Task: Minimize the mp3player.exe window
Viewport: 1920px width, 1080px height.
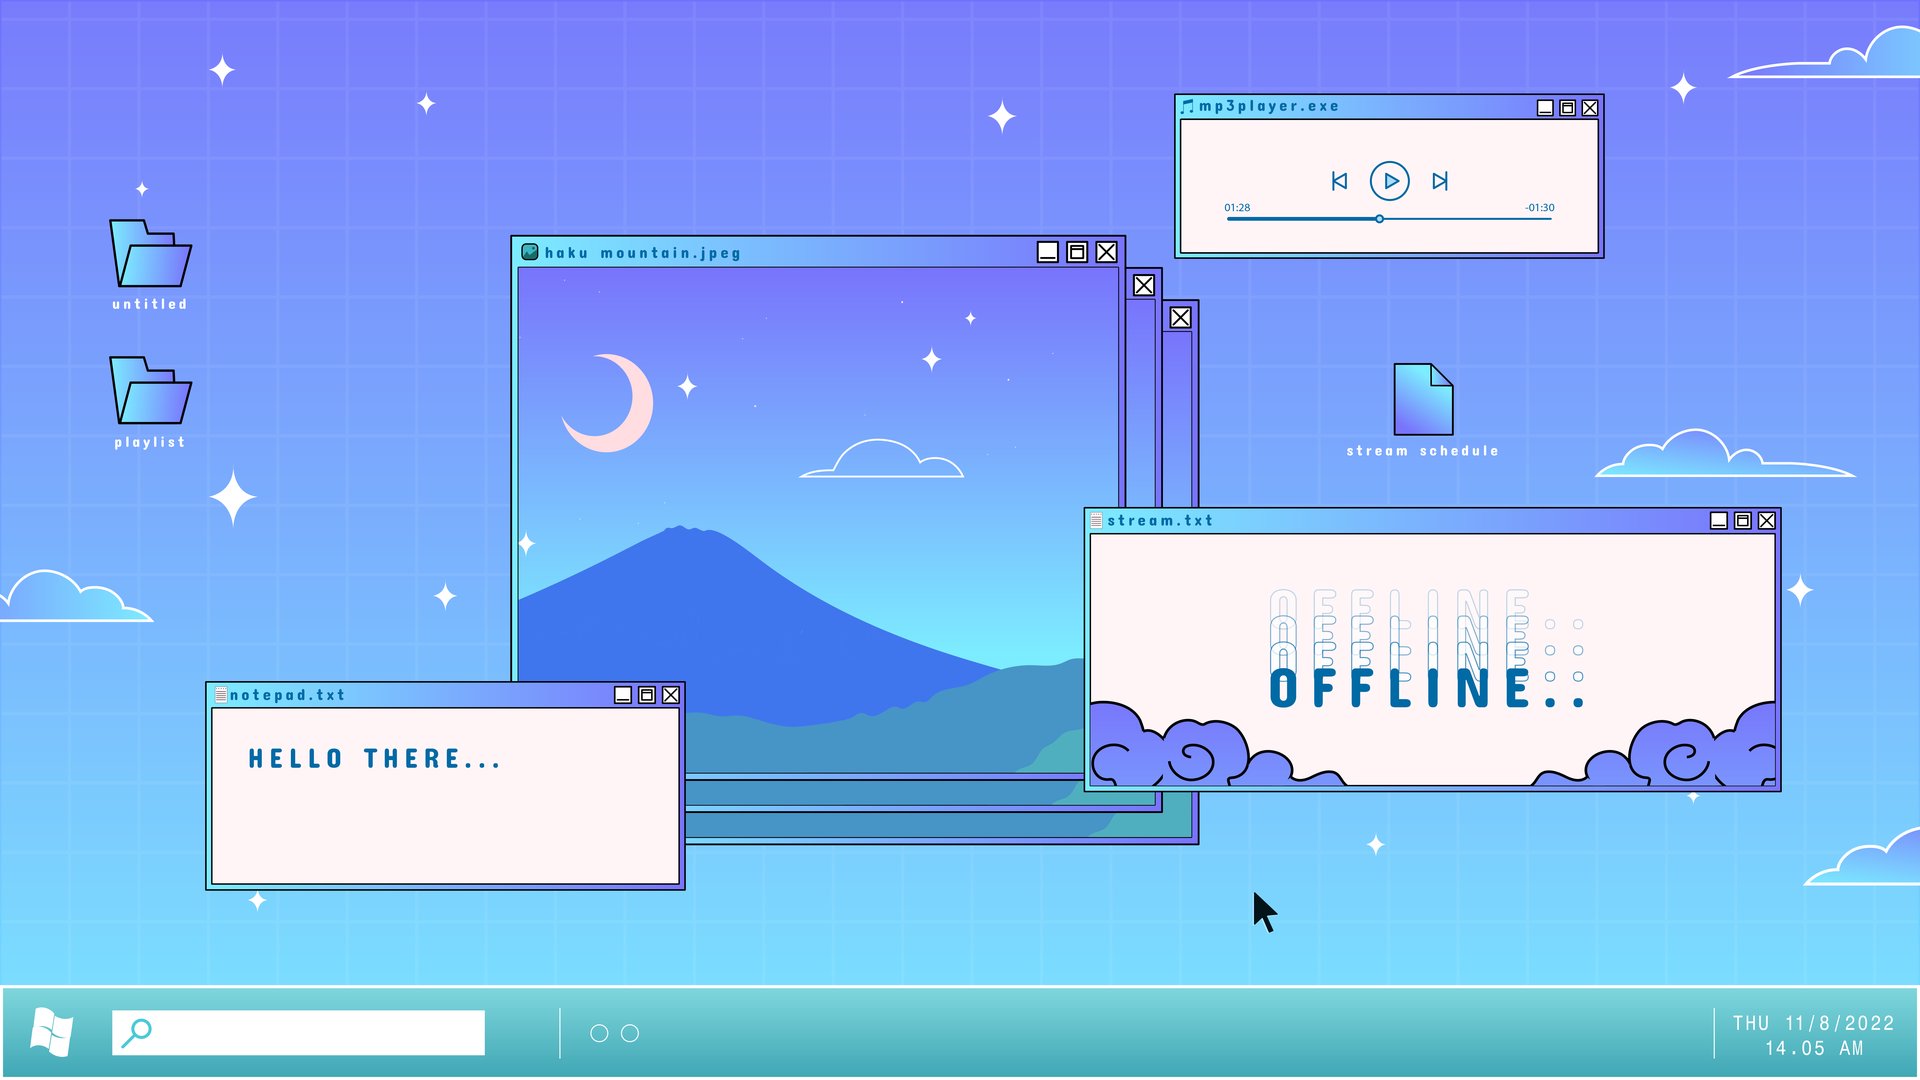Action: 1545,108
